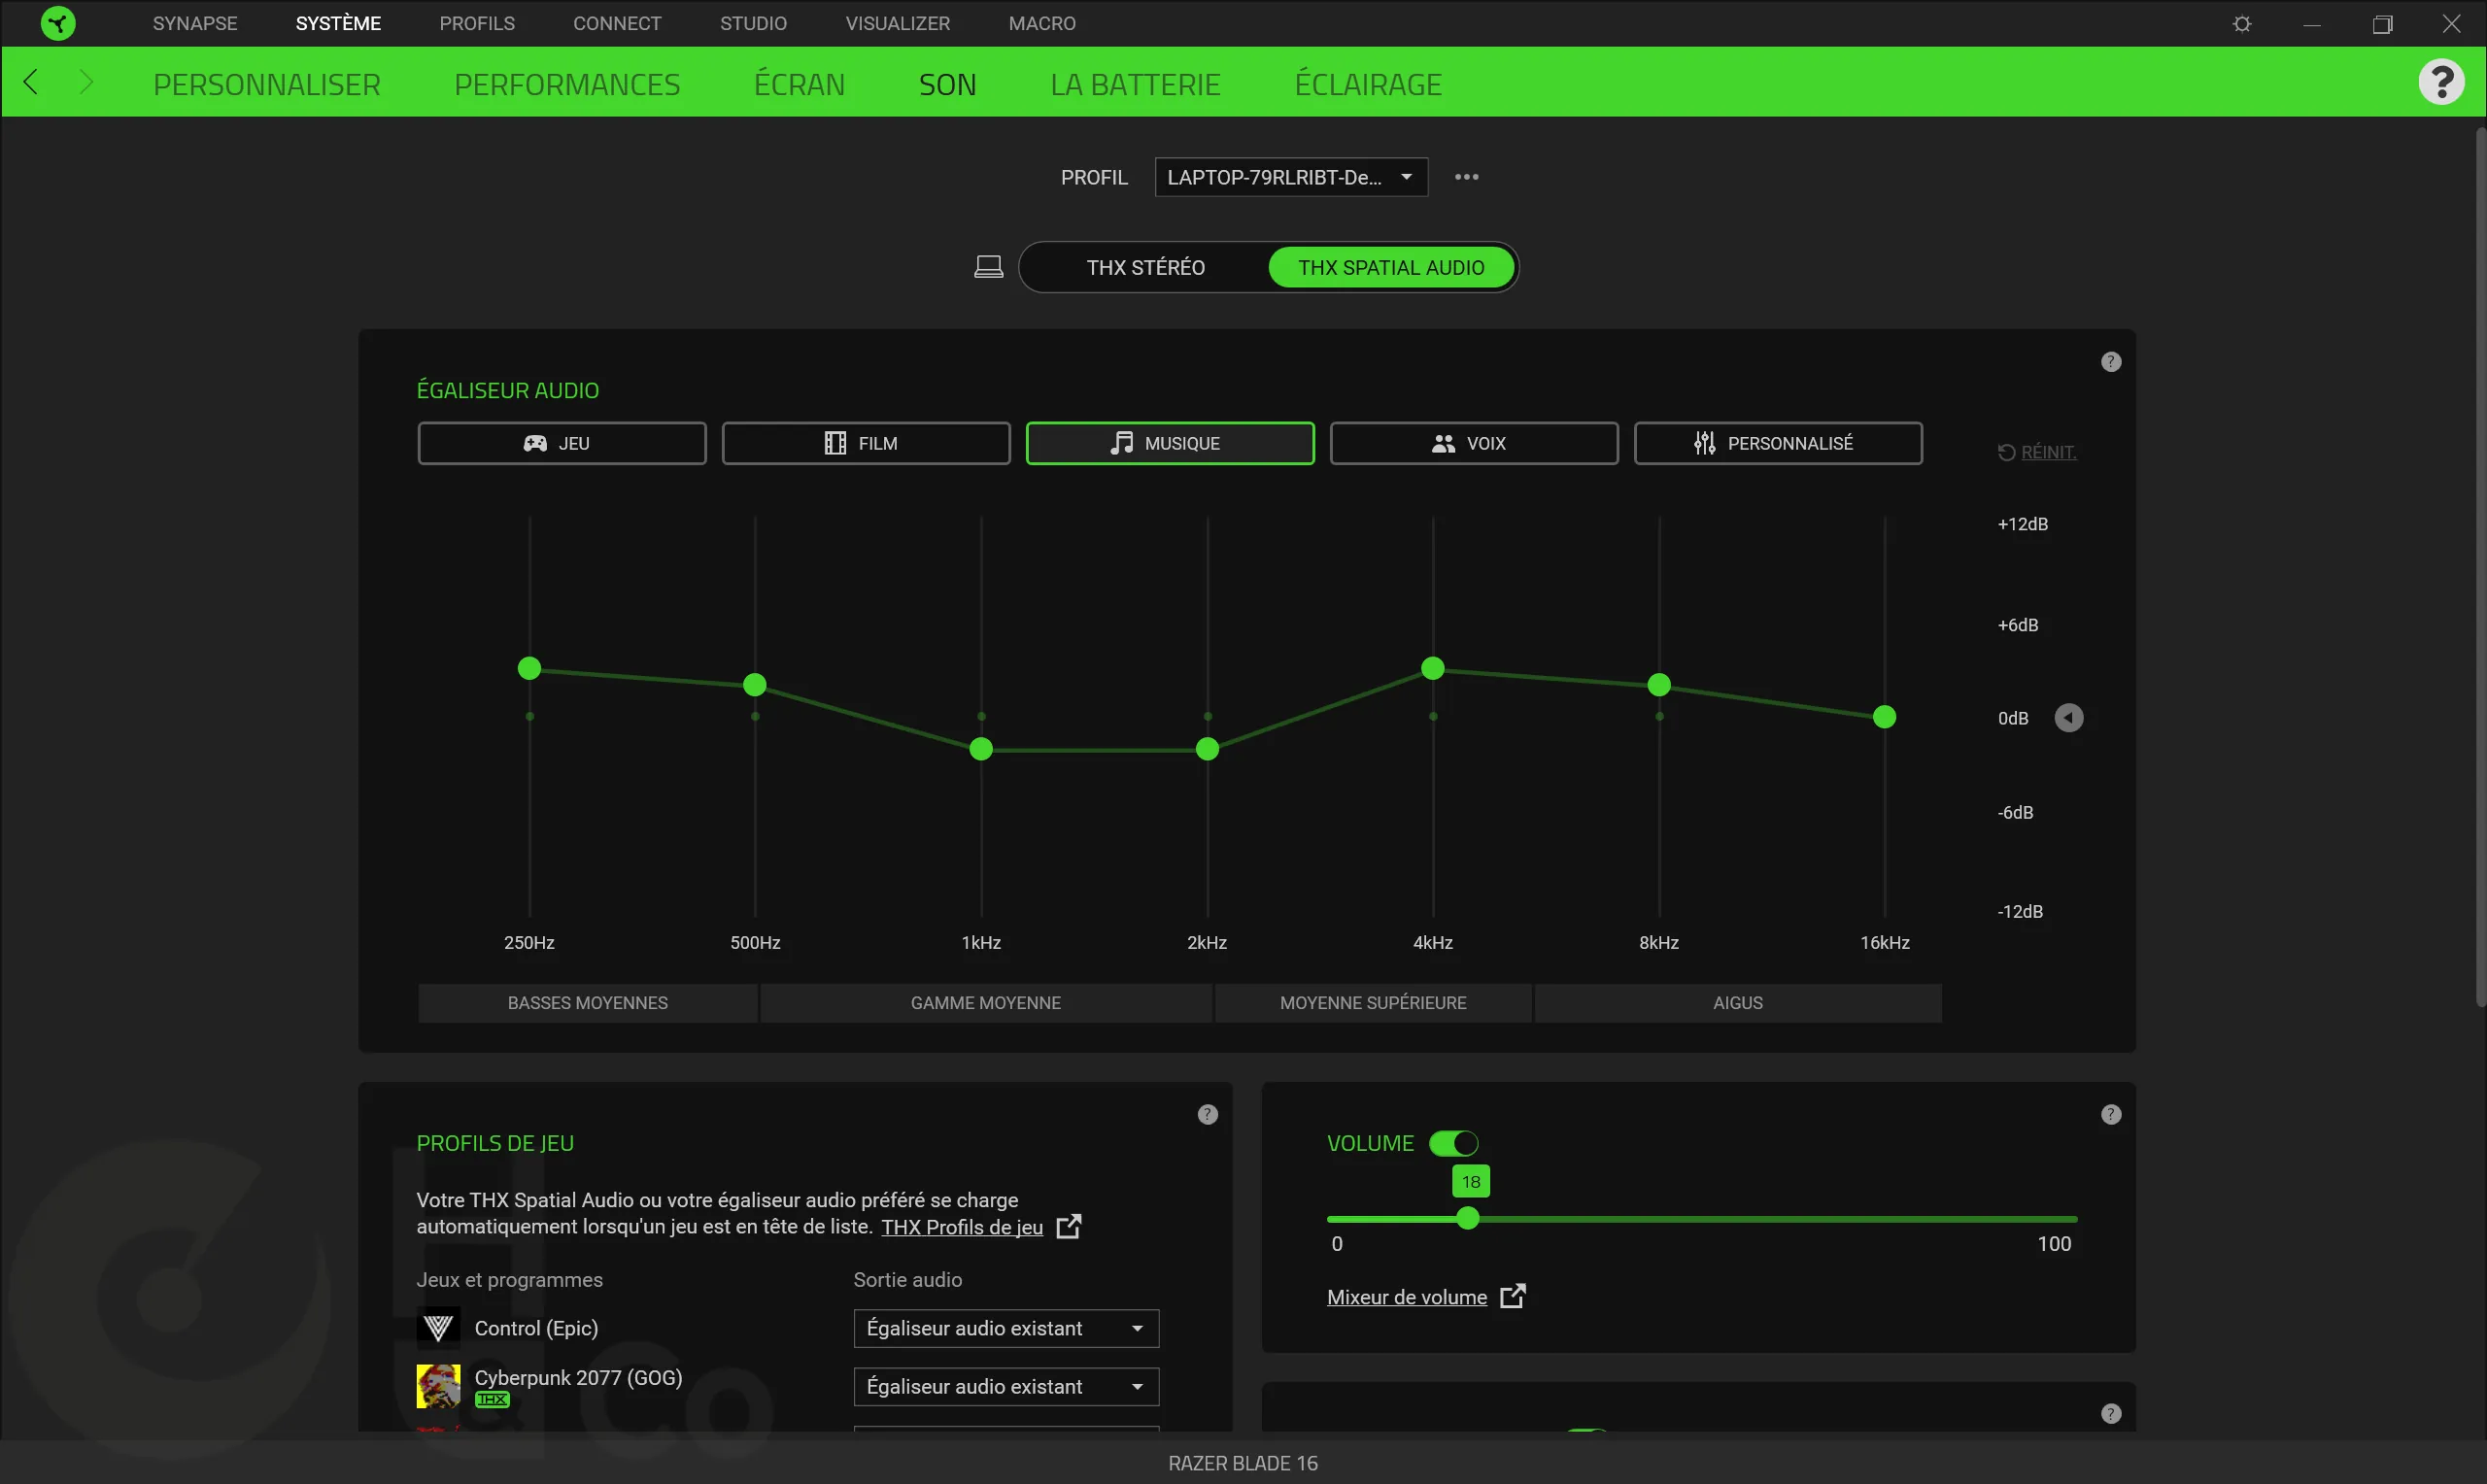Open the Synapse menu tab

click(195, 23)
